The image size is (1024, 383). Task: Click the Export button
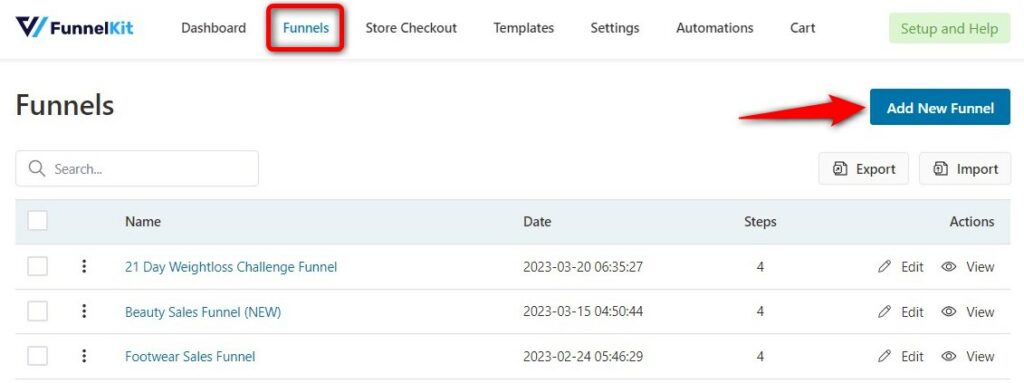coord(863,169)
